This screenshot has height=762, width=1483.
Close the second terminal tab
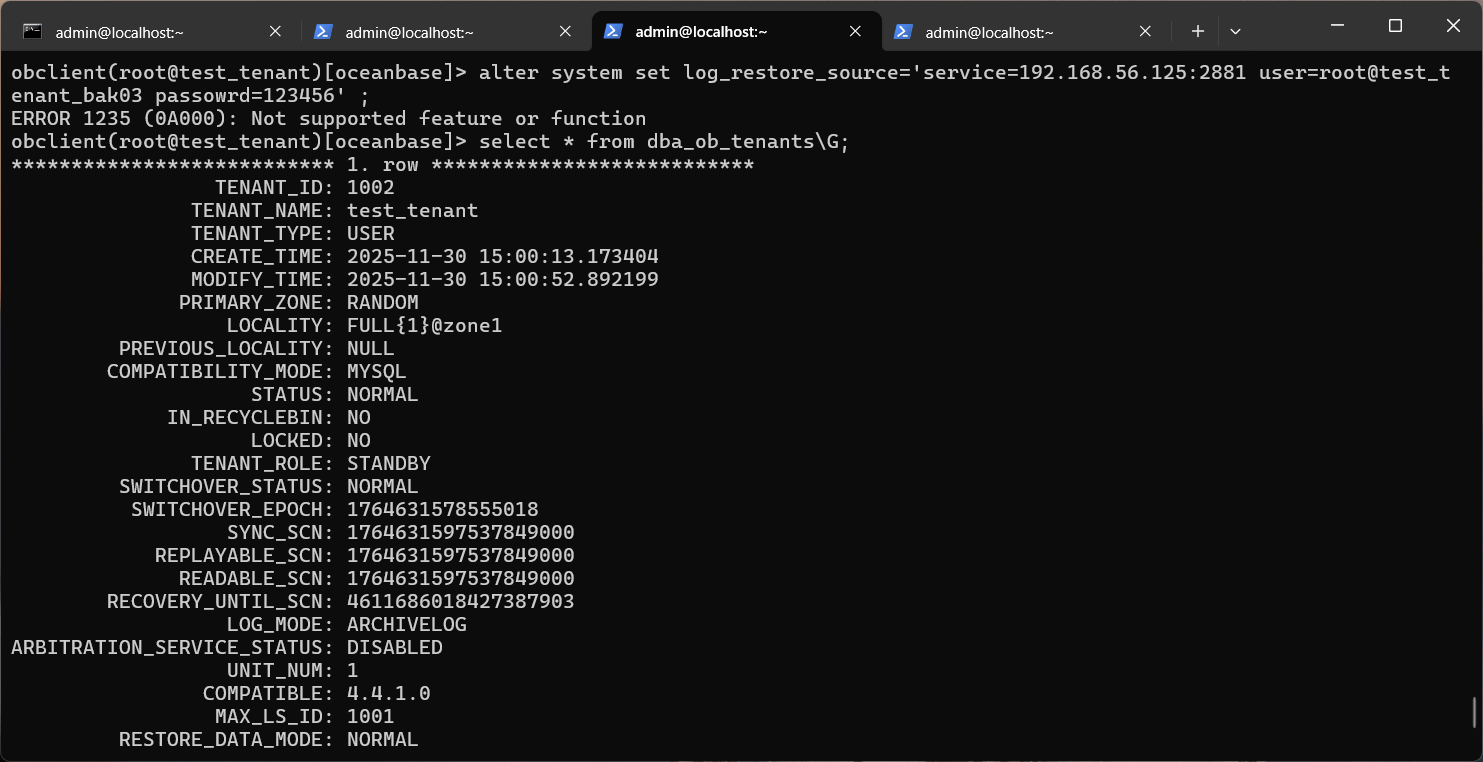point(566,31)
